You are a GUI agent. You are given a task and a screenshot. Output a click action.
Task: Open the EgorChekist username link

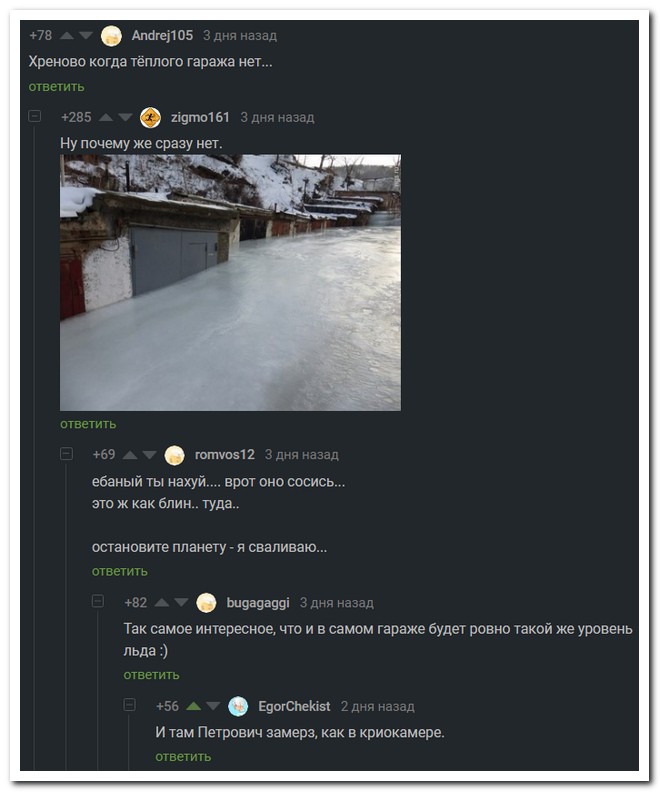click(x=294, y=706)
